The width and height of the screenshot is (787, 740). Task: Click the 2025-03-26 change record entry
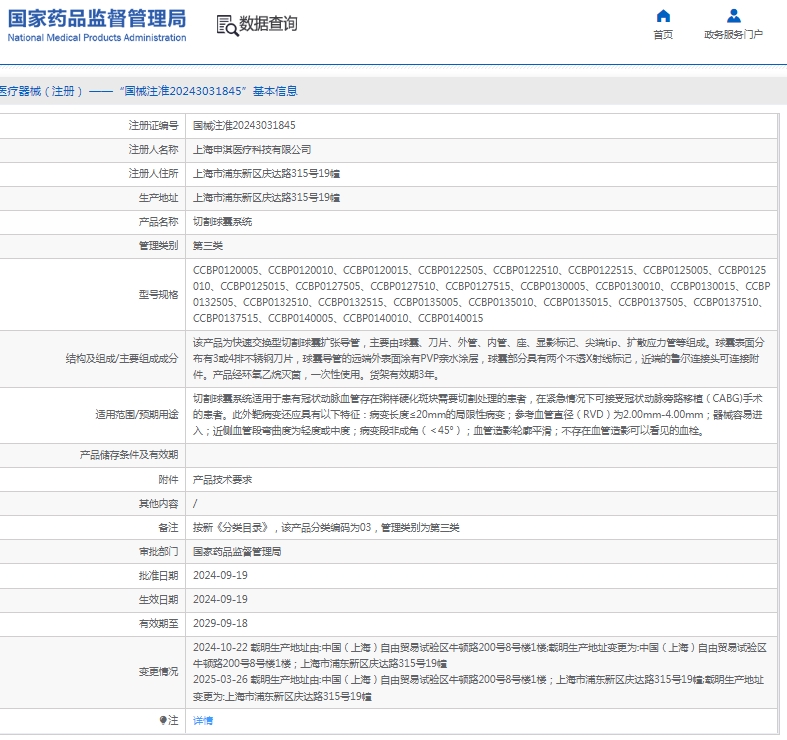[x=478, y=688]
